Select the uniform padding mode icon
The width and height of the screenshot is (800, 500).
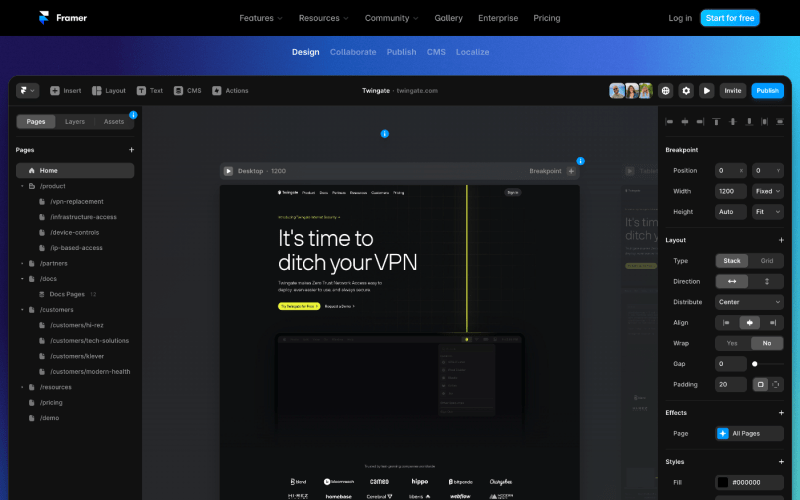click(x=760, y=385)
